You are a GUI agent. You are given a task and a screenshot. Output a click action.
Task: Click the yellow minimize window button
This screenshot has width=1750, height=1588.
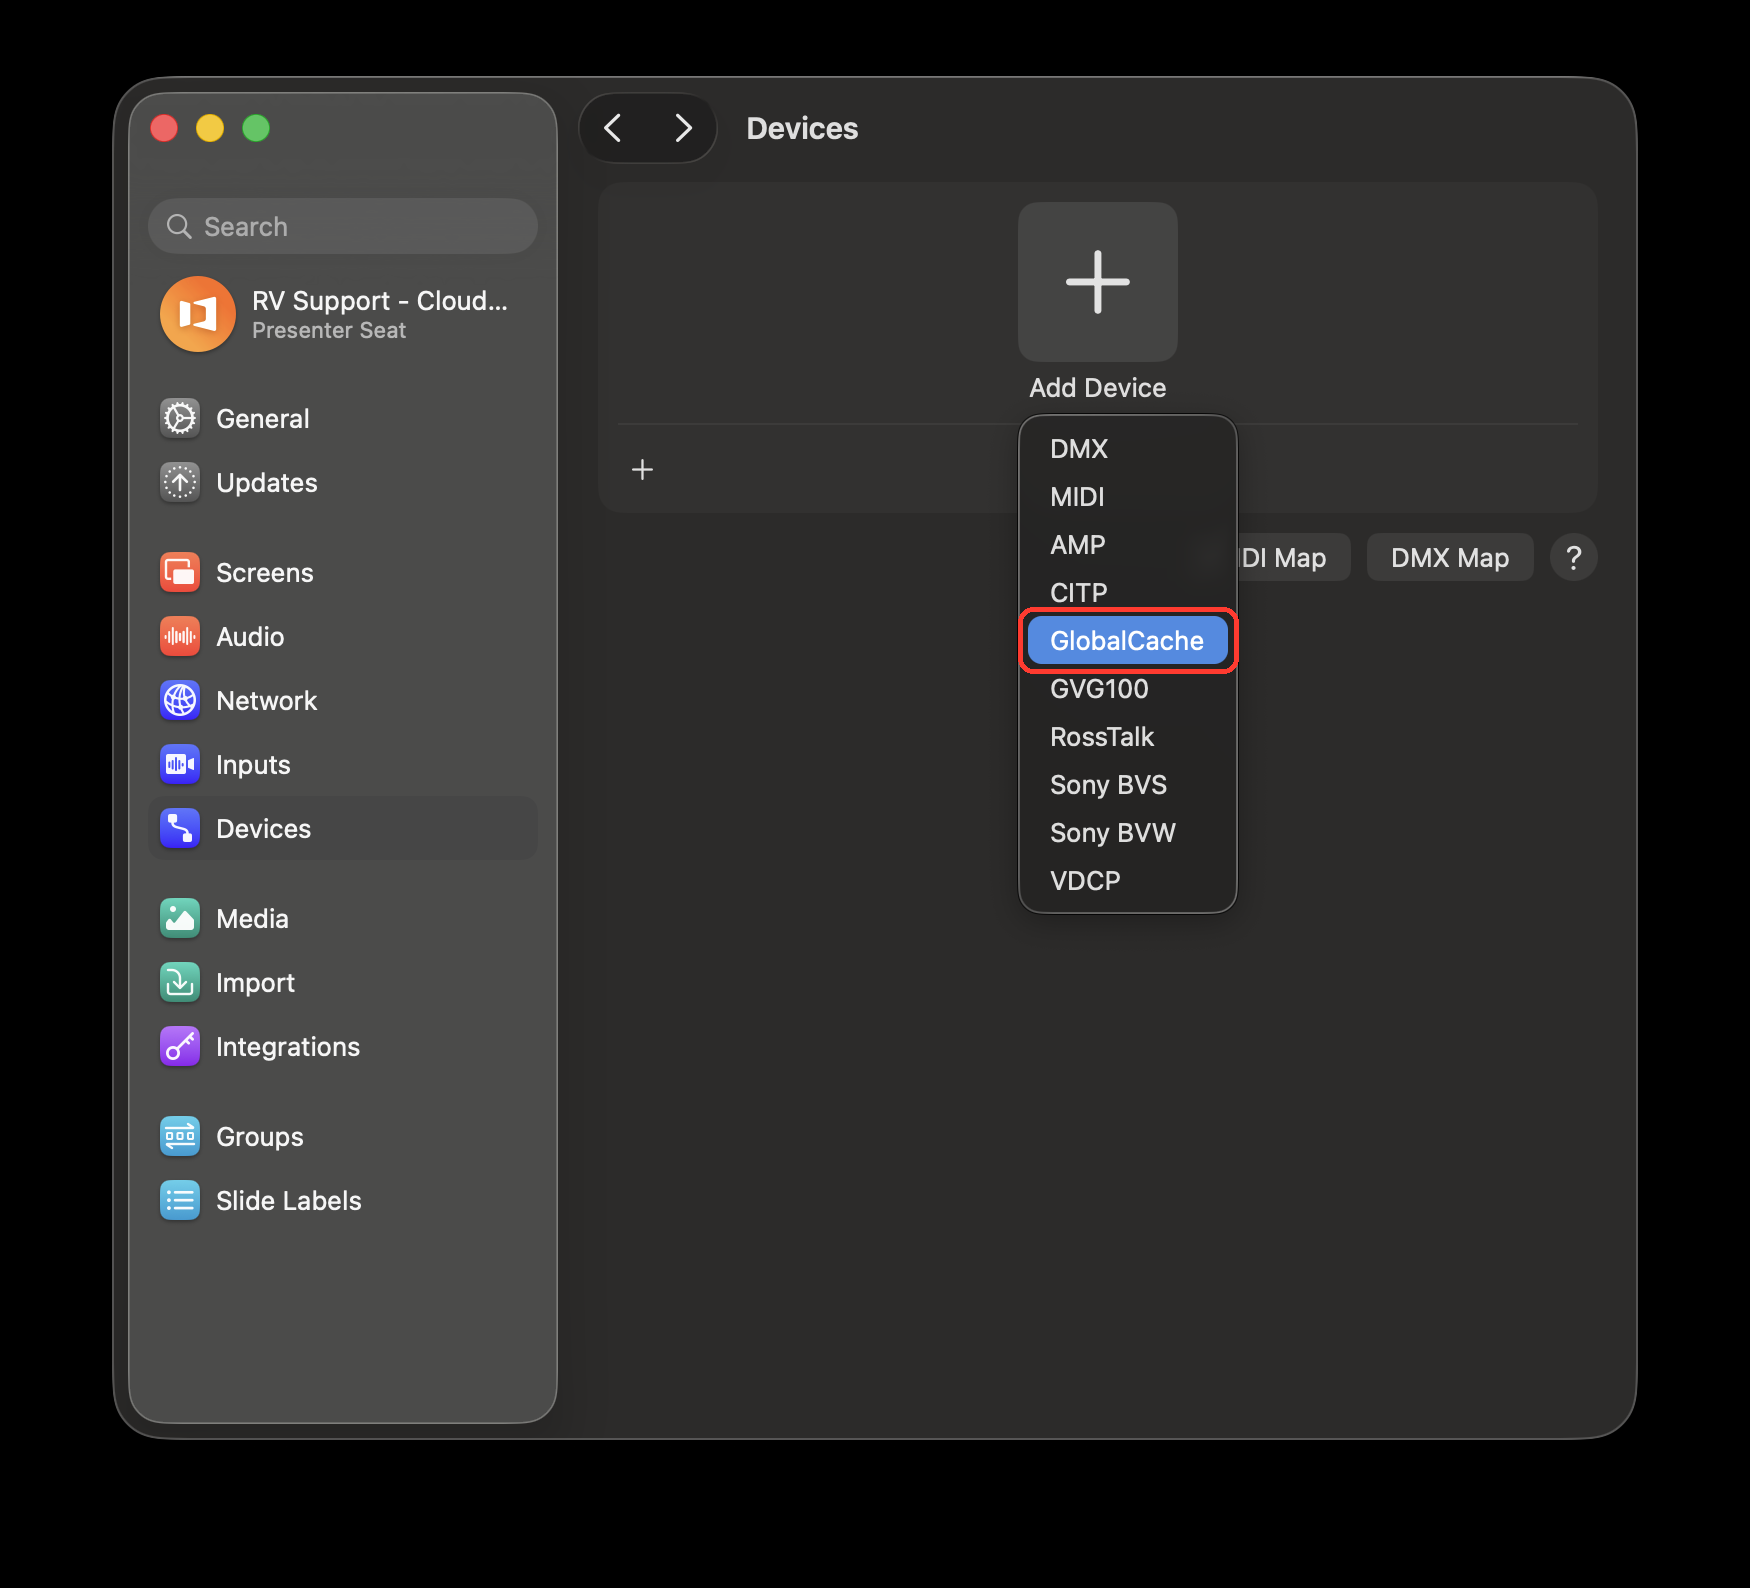click(210, 128)
